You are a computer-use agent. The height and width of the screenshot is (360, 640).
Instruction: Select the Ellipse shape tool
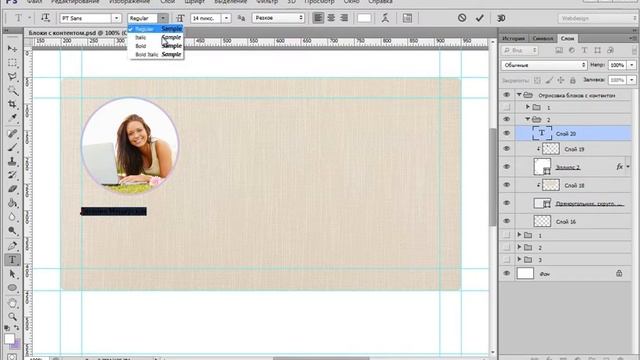12,287
